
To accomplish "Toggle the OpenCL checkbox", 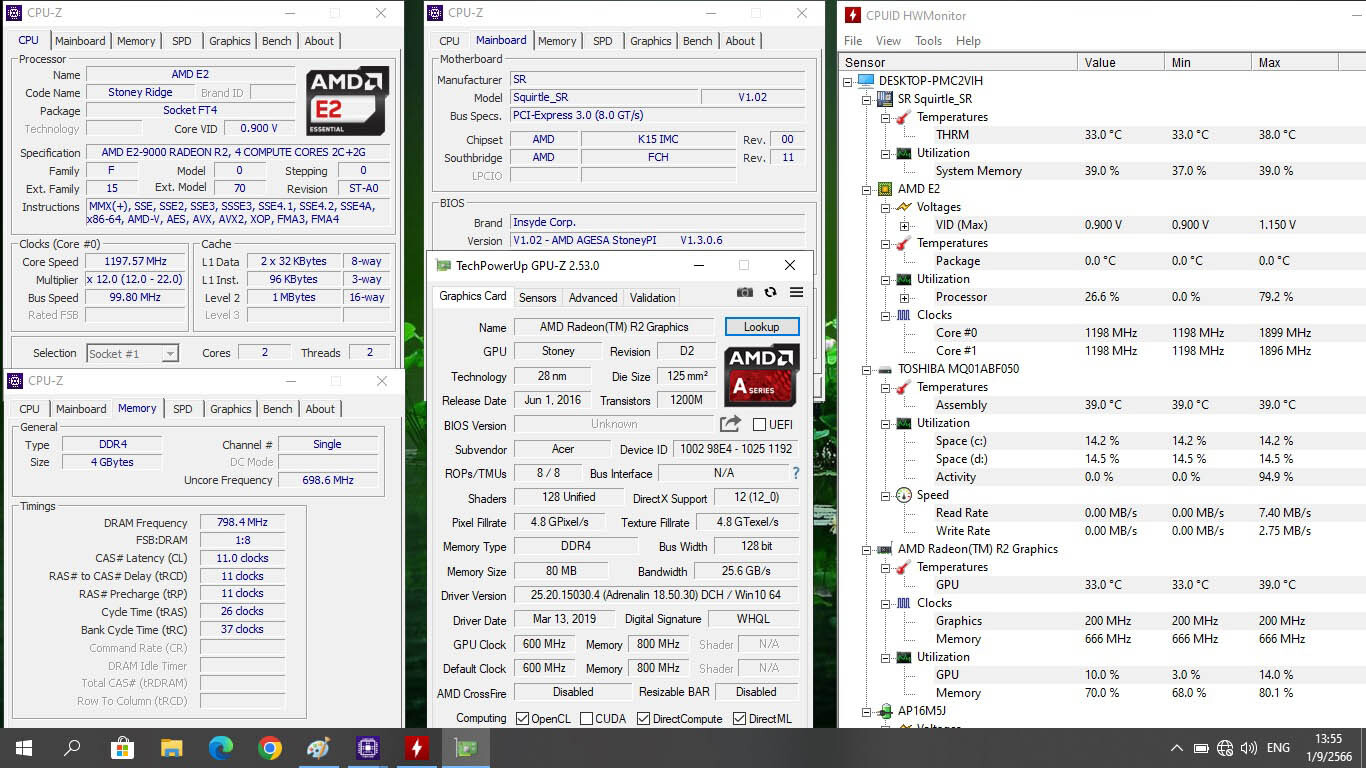I will point(522,718).
